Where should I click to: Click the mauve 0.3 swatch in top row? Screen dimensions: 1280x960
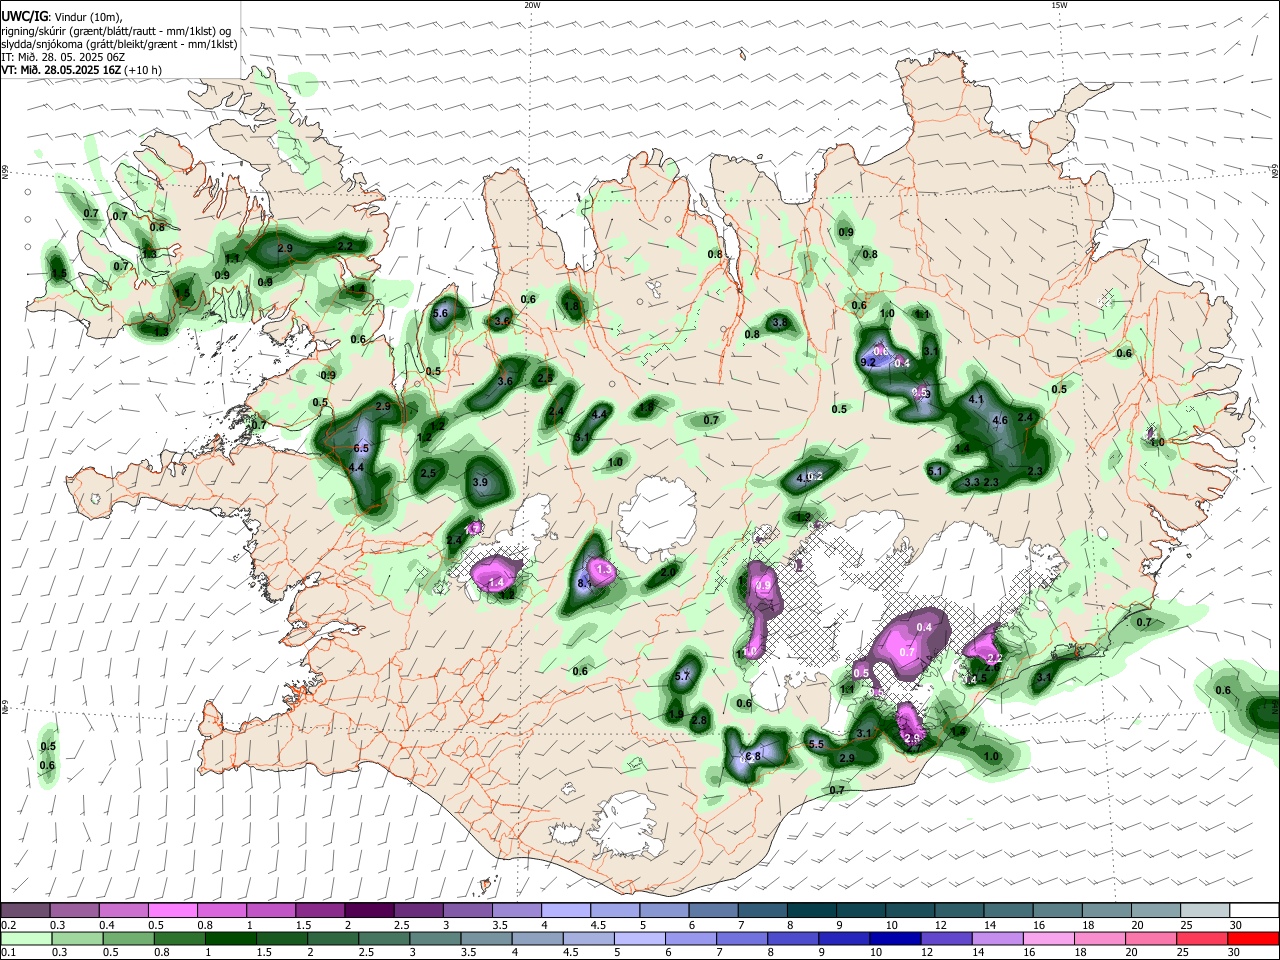pyautogui.click(x=74, y=910)
